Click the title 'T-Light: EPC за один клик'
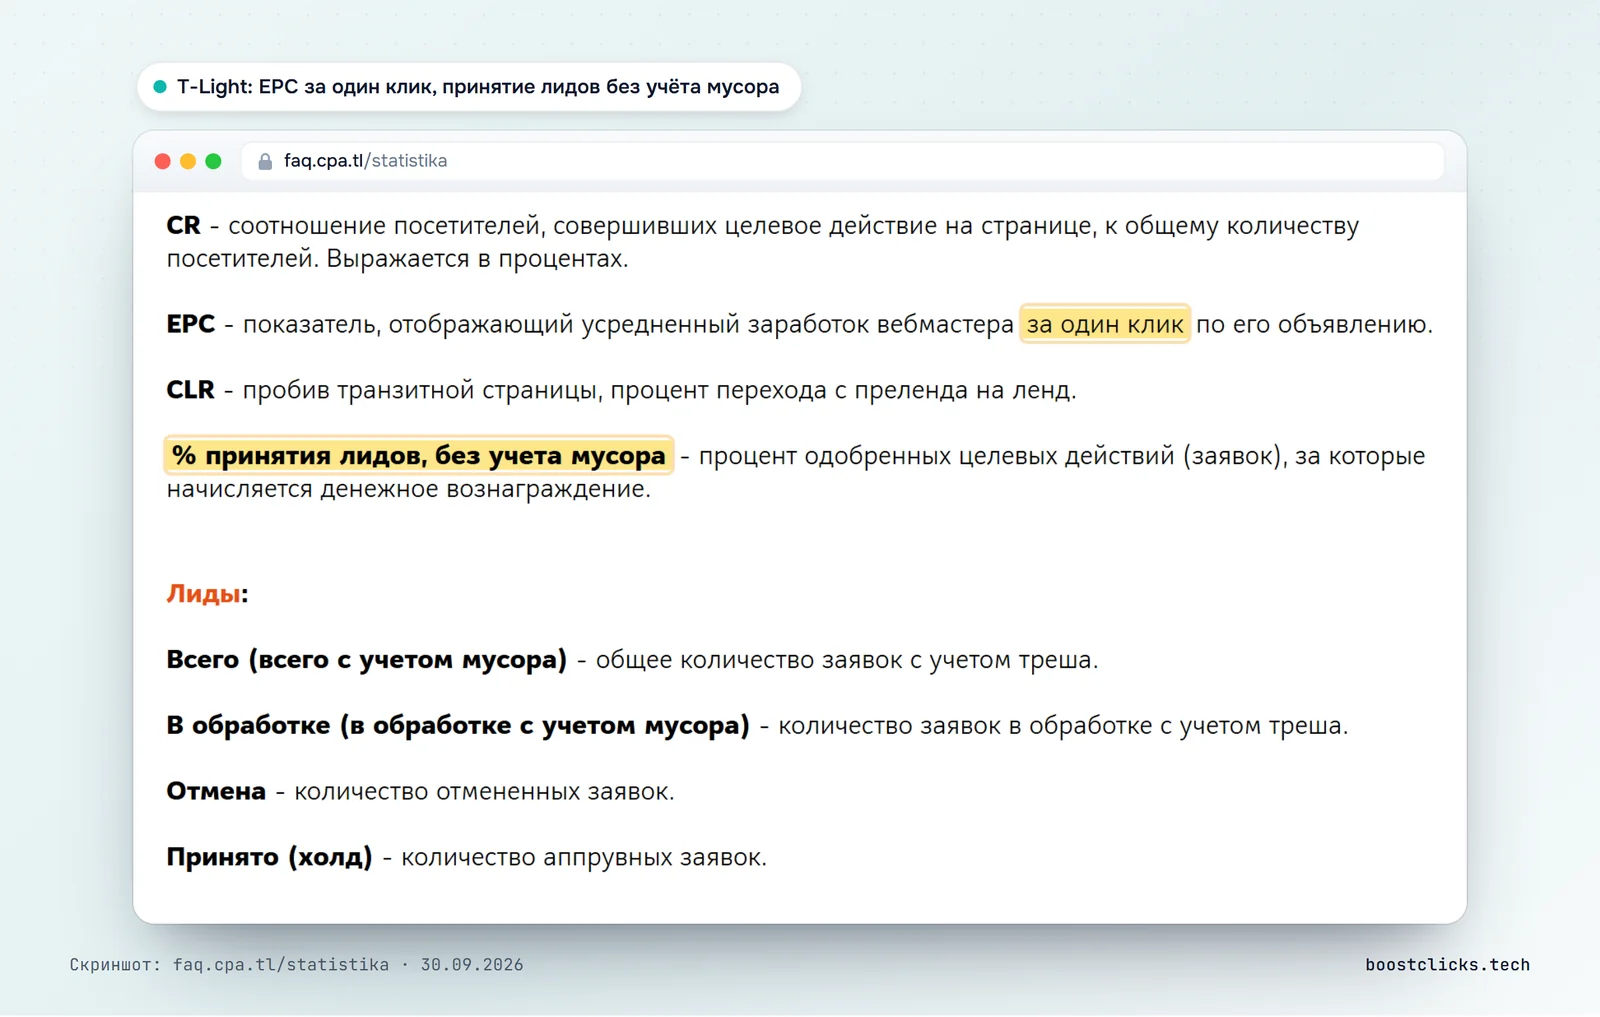This screenshot has width=1600, height=1017. coord(478,87)
